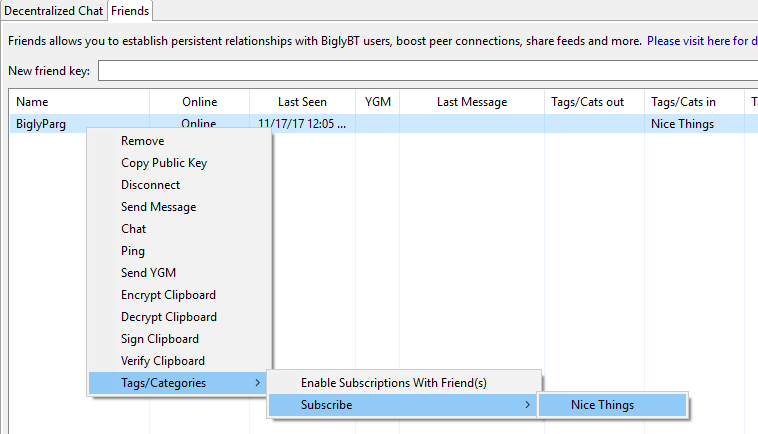Select Enable Subscriptions With Friend(s)

pyautogui.click(x=404, y=383)
